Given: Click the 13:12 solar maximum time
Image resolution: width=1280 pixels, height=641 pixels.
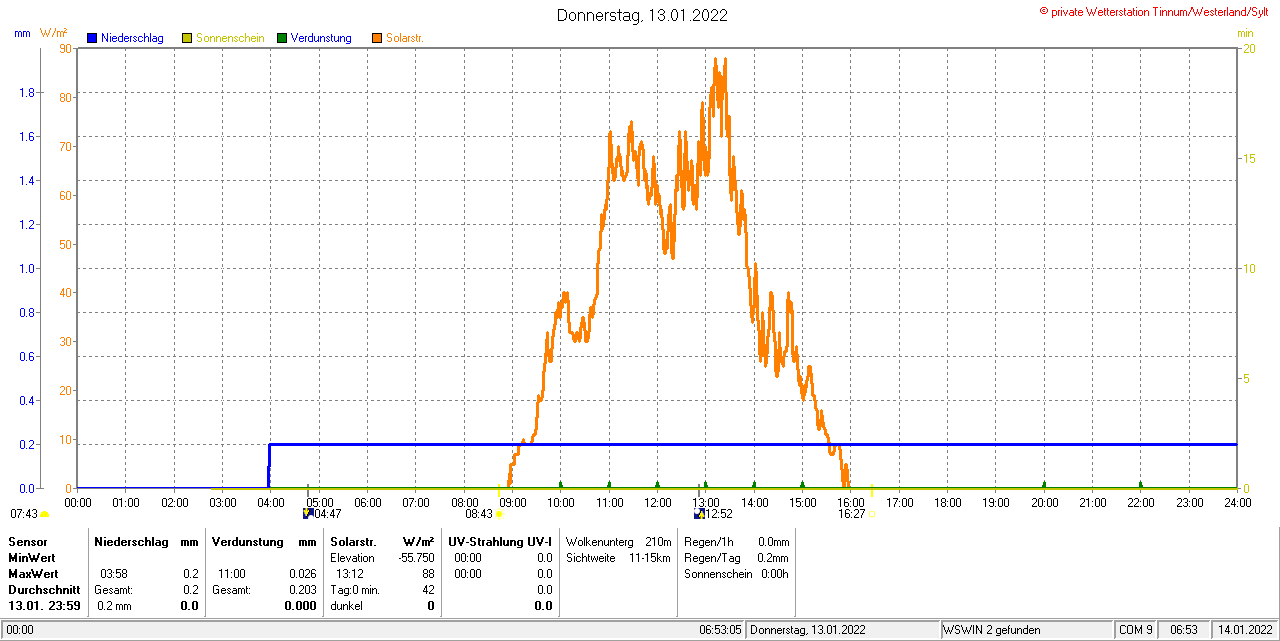Looking at the screenshot, I should click(350, 574).
